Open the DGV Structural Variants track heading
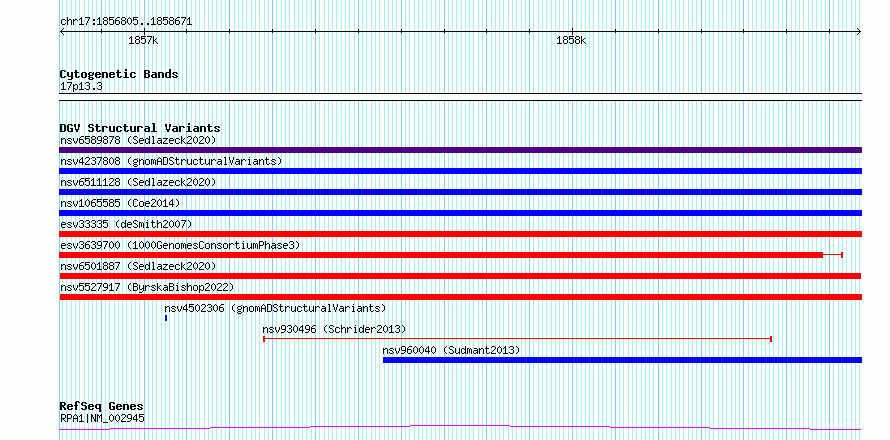This screenshot has width=890, height=440. click(x=140, y=128)
